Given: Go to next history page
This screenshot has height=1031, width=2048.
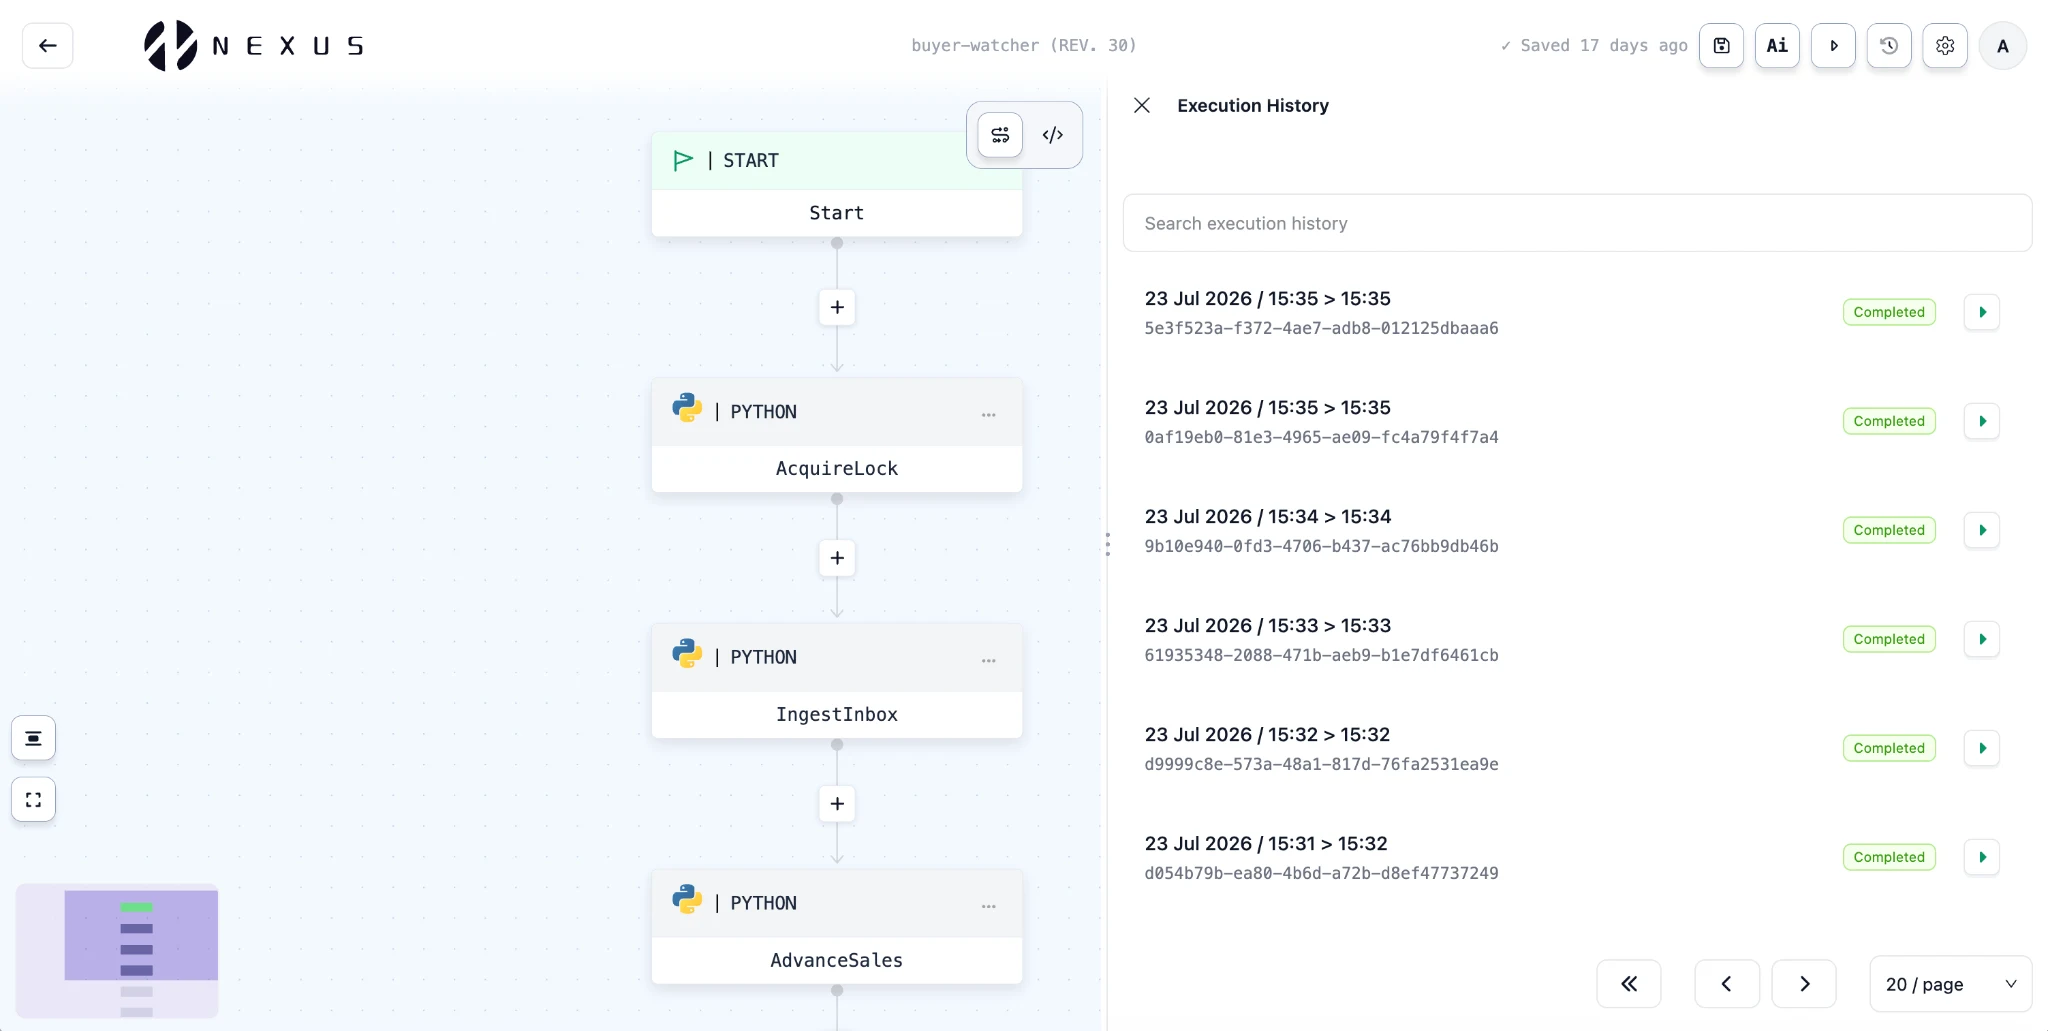Looking at the screenshot, I should pyautogui.click(x=1804, y=984).
